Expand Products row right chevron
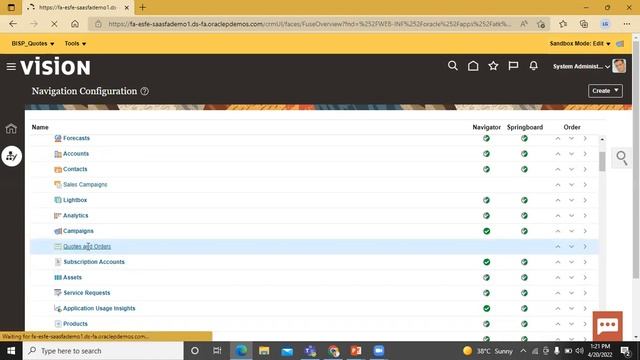The height and width of the screenshot is (360, 640). click(x=585, y=324)
